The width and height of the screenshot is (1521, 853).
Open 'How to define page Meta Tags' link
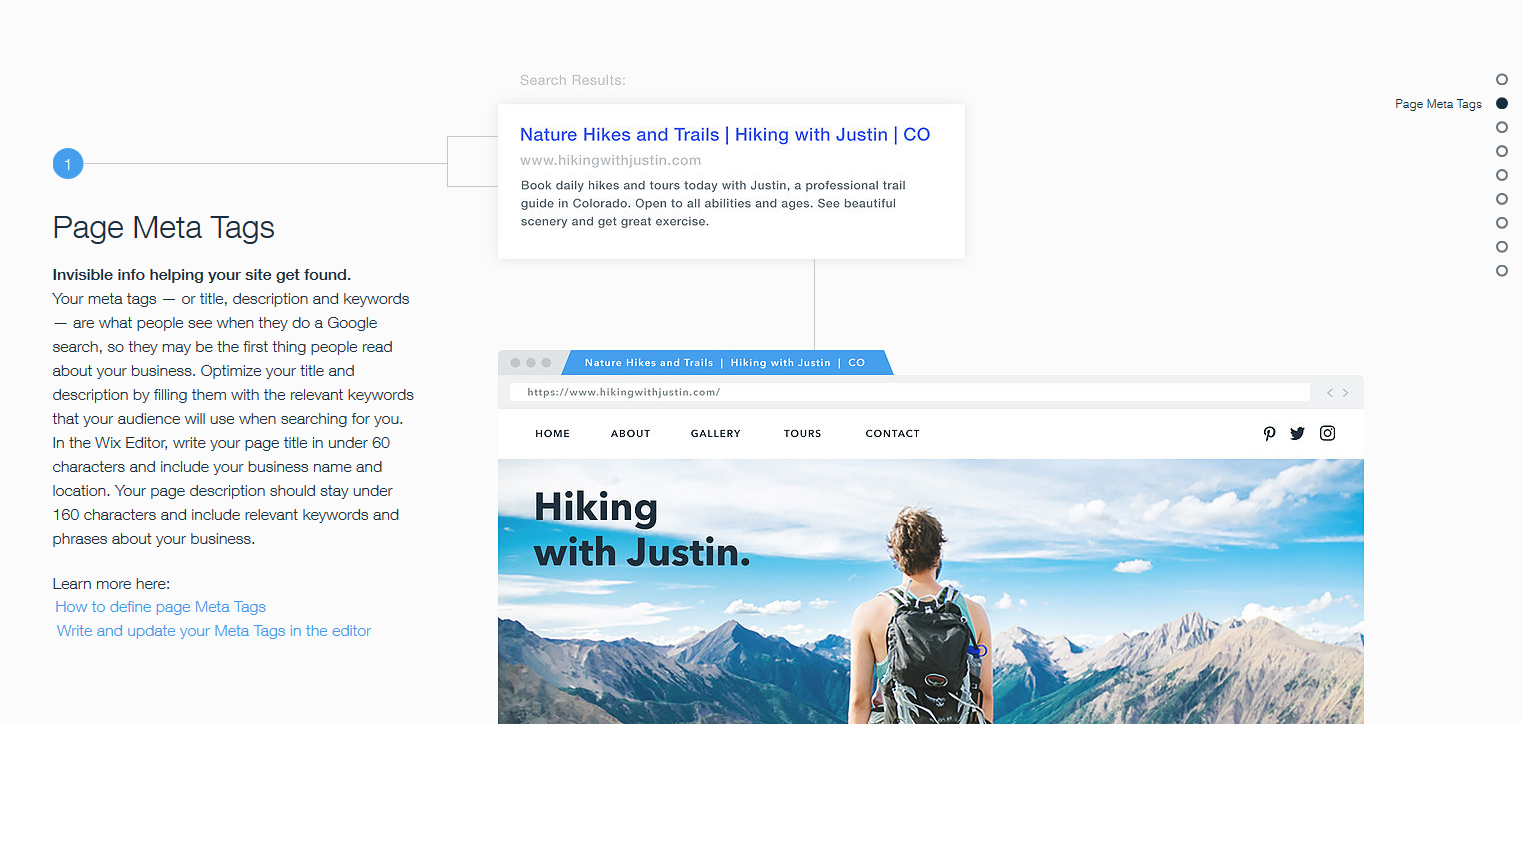[160, 607]
